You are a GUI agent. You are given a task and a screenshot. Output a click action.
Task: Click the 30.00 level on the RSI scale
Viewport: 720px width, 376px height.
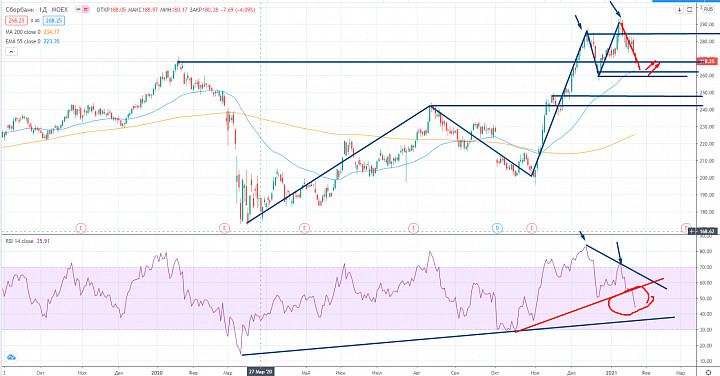707,330
